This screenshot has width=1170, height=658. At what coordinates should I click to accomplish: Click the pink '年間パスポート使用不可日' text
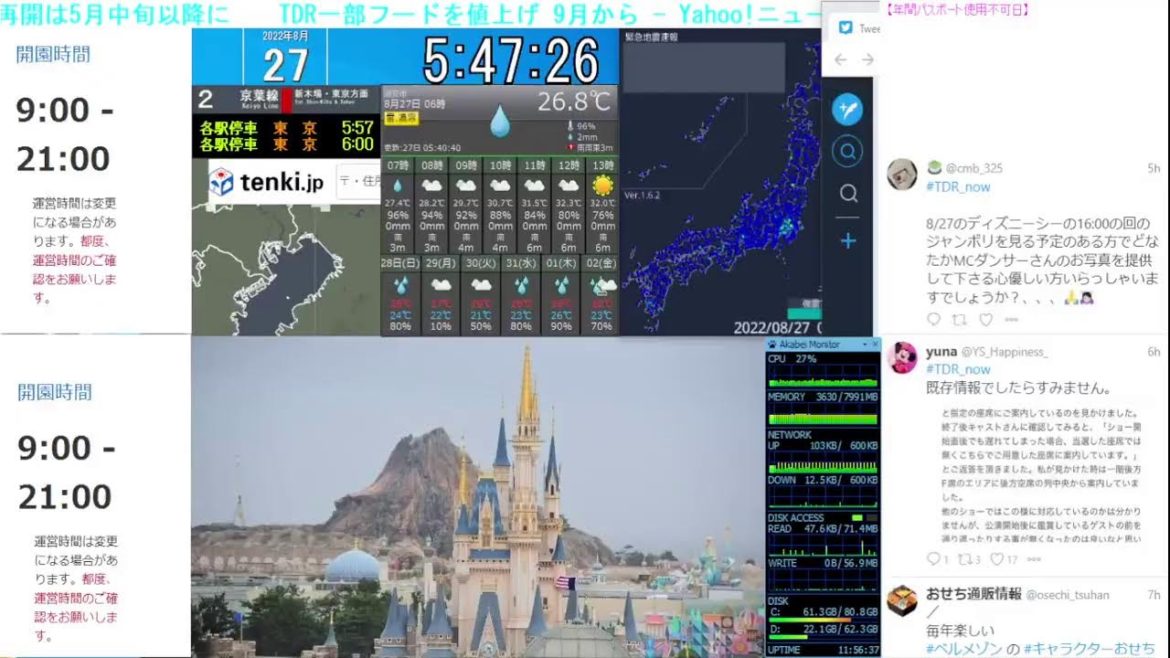tap(957, 10)
